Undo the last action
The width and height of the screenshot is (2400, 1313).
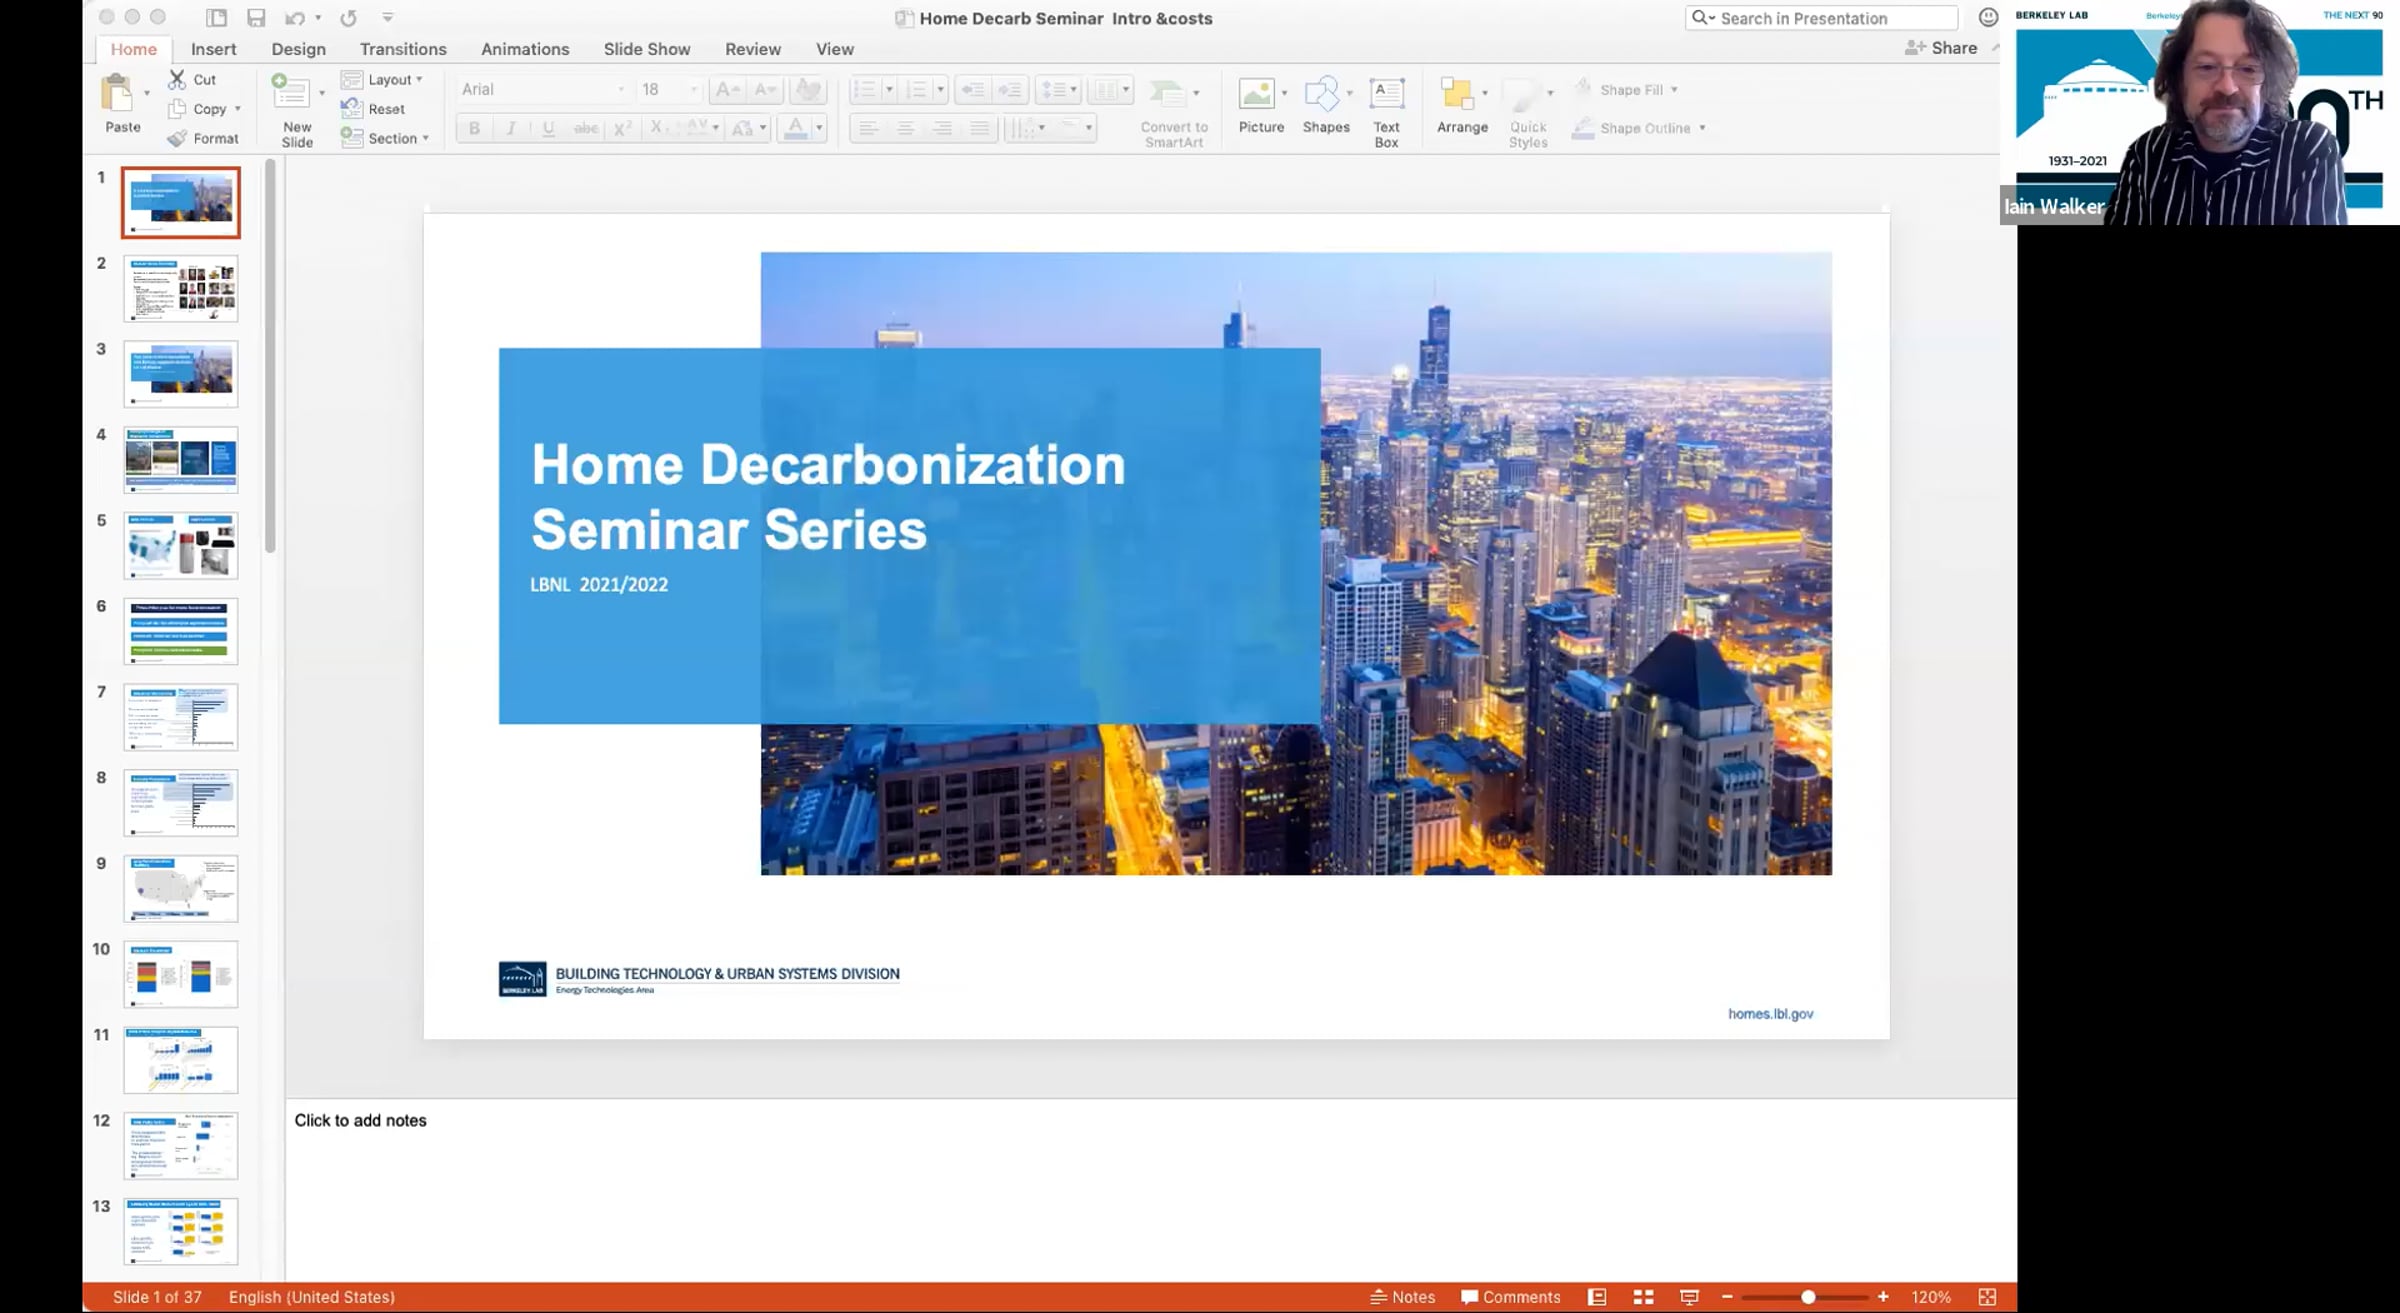pos(295,18)
